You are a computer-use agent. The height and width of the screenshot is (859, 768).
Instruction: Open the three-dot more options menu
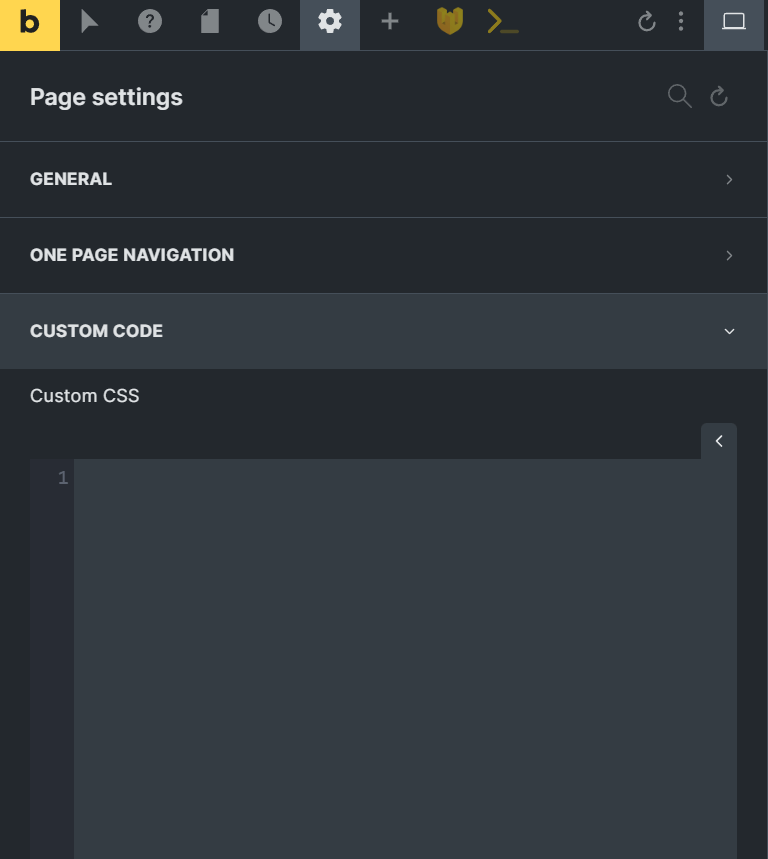click(681, 21)
